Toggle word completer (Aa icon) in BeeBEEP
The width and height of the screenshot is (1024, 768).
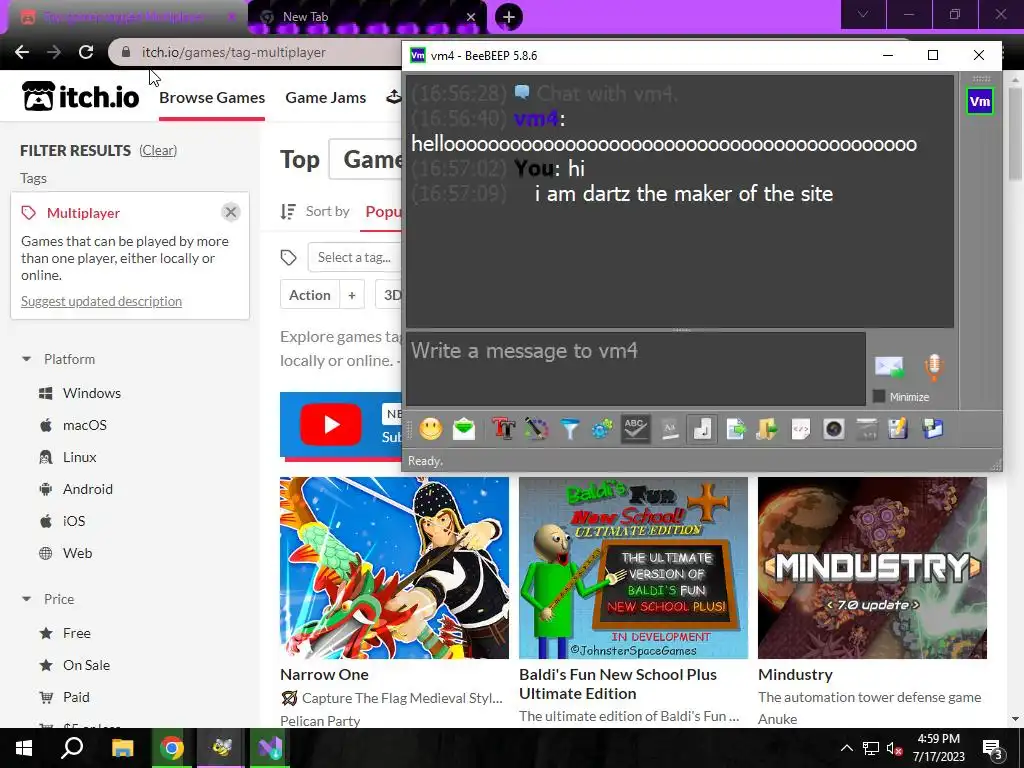click(669, 429)
